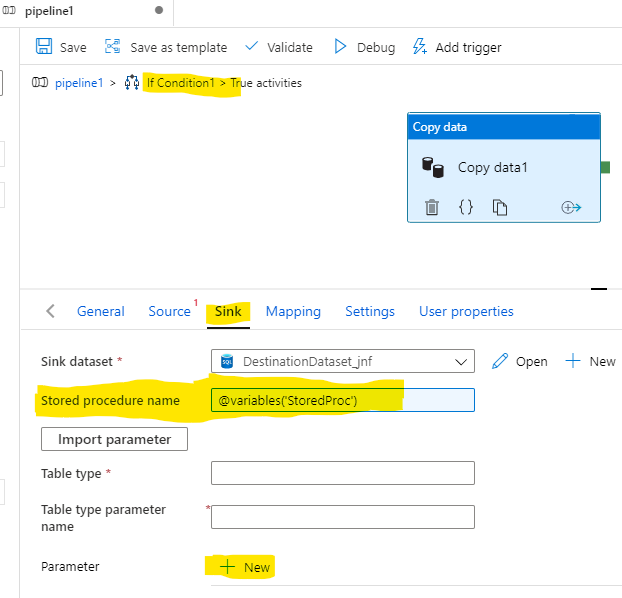Select the Sink tab

228,311
